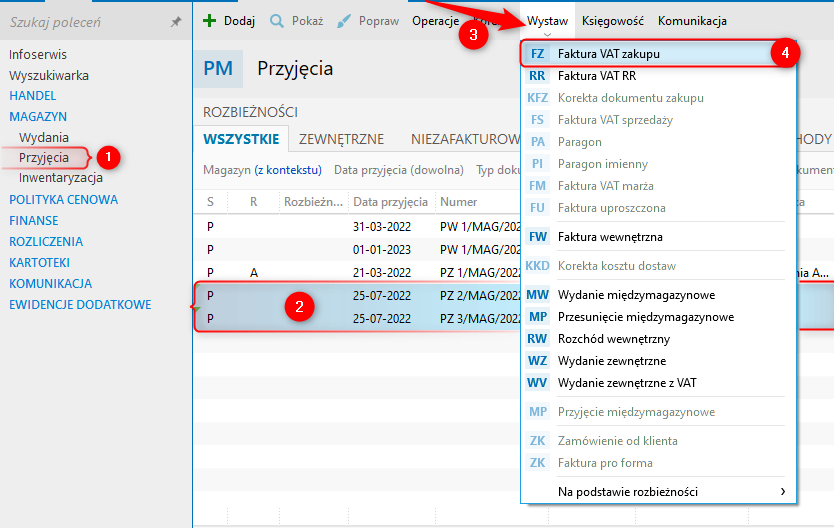Click the KKD Korekta kosztu icon
The width and height of the screenshot is (834, 528).
[x=537, y=266]
